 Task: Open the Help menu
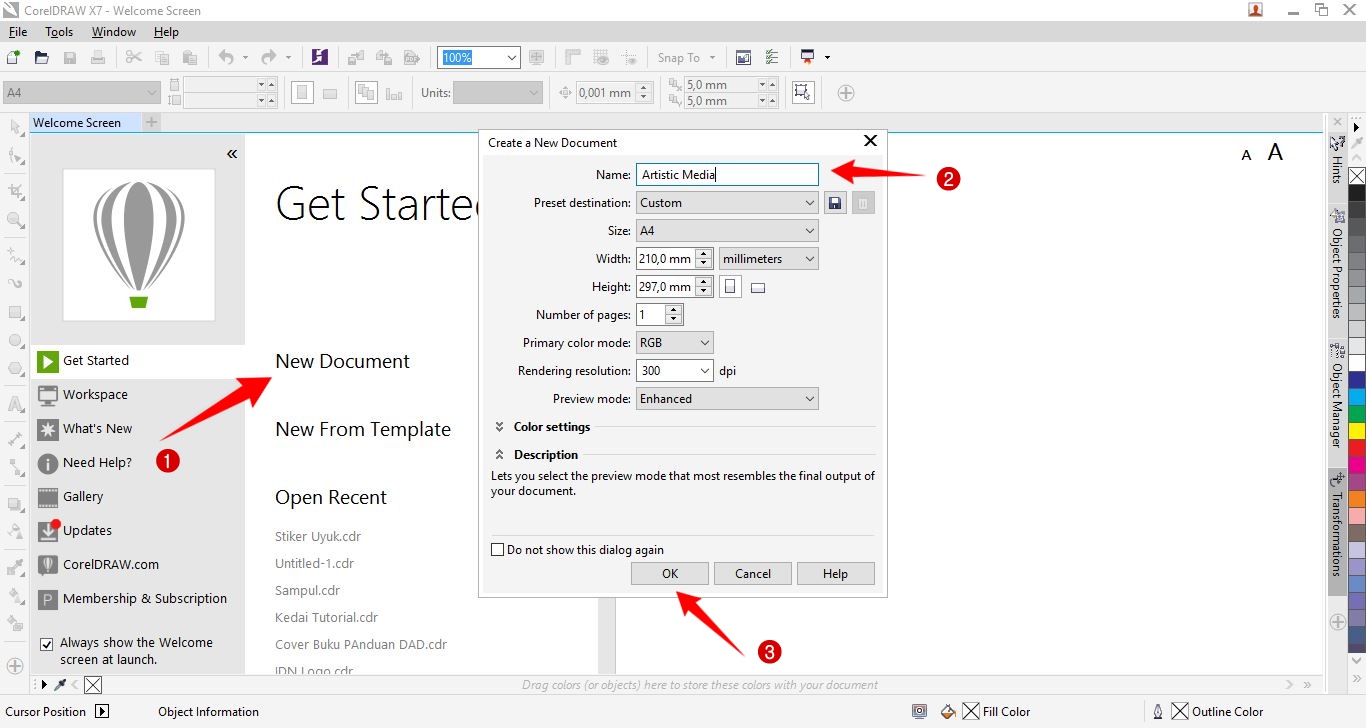(x=166, y=32)
